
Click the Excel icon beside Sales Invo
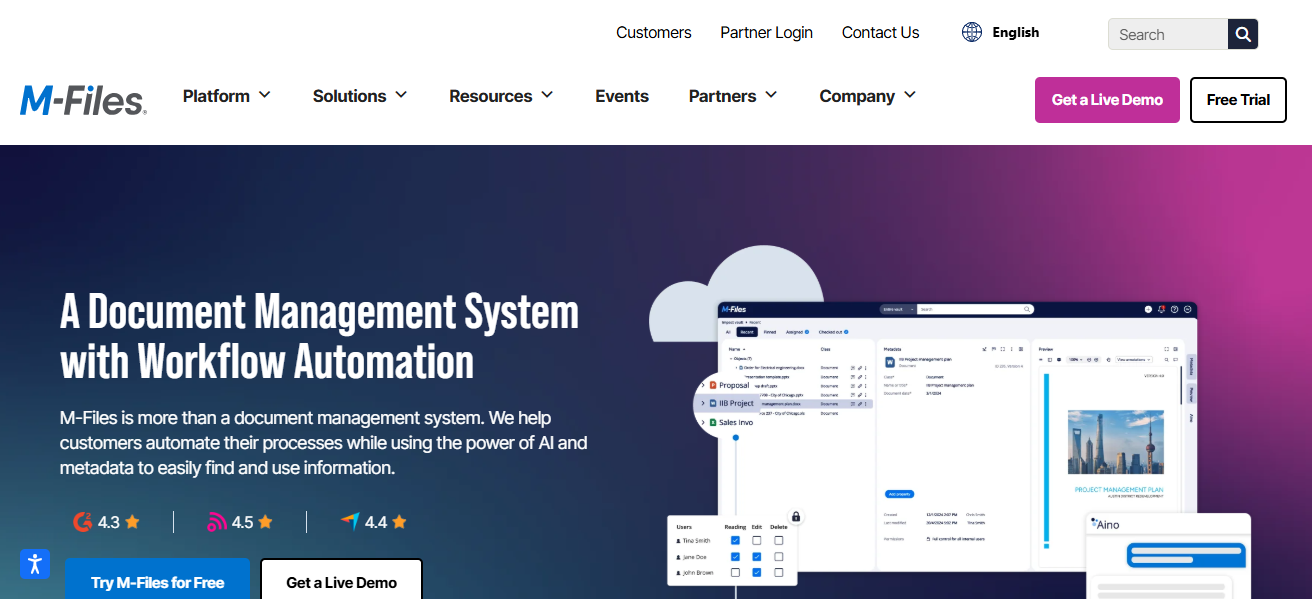(x=713, y=422)
